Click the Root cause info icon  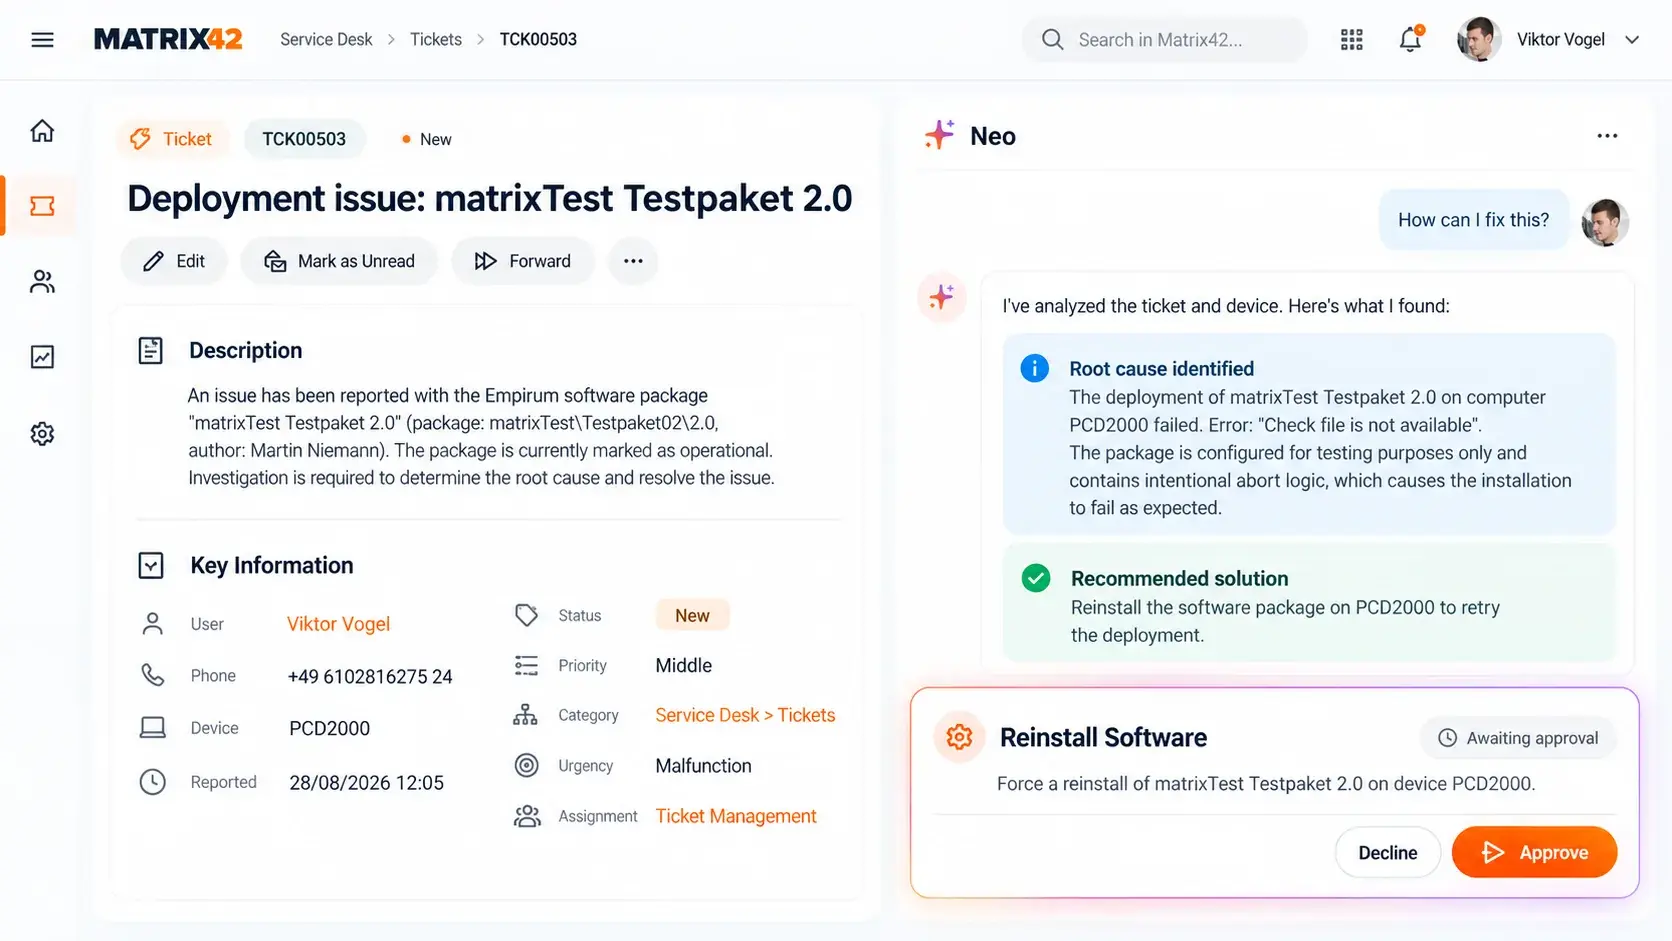pyautogui.click(x=1034, y=368)
